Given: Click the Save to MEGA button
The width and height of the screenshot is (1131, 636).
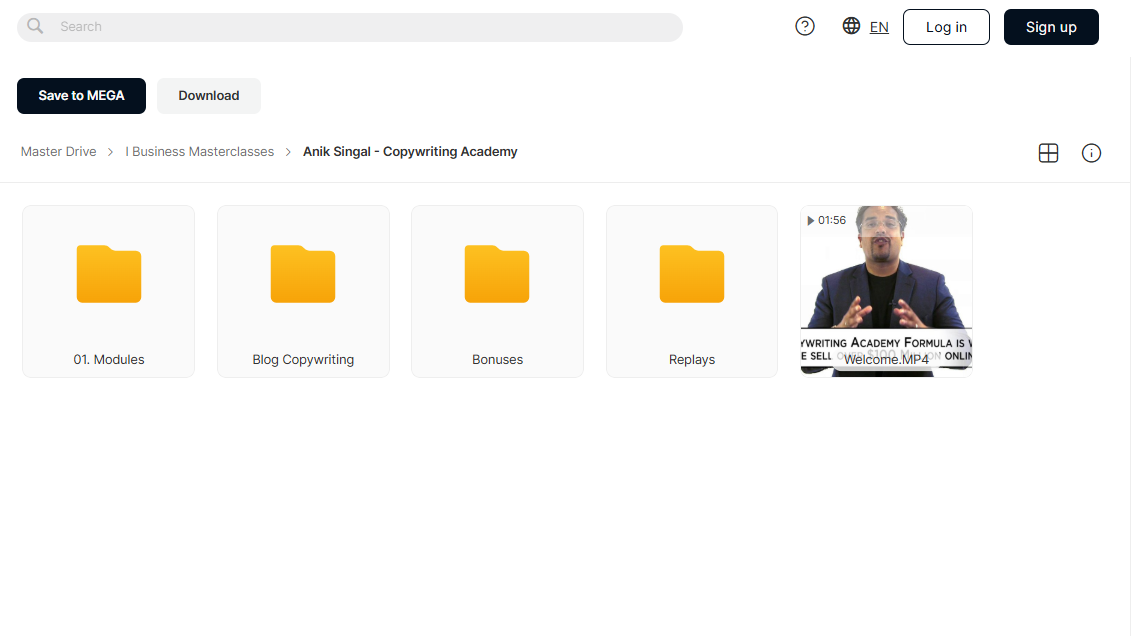Looking at the screenshot, I should pos(82,96).
